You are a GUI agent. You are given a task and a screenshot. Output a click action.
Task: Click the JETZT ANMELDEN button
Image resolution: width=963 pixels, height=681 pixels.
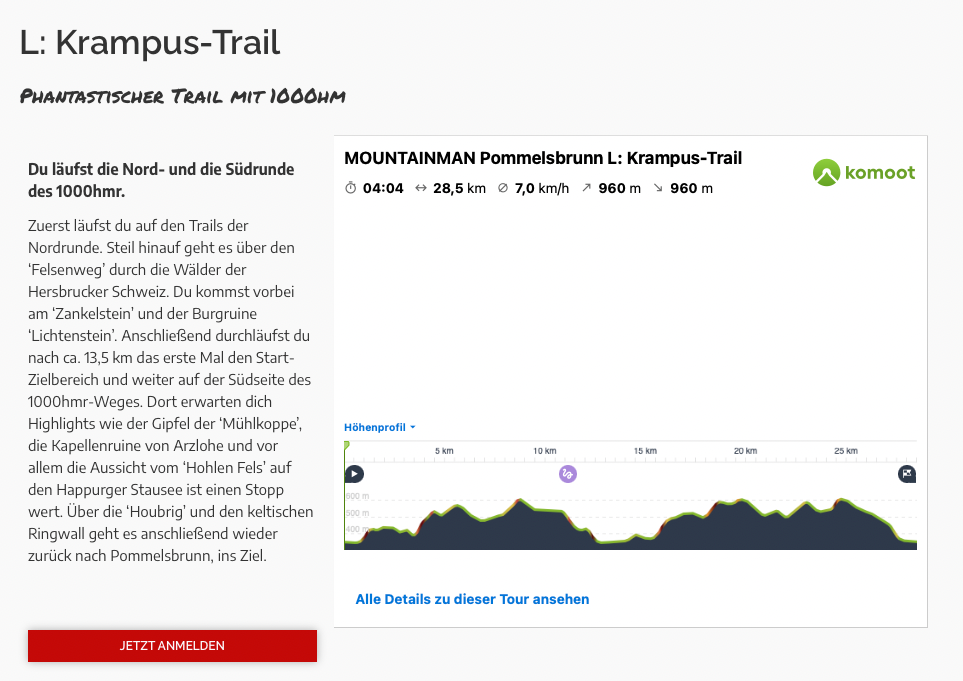(173, 646)
